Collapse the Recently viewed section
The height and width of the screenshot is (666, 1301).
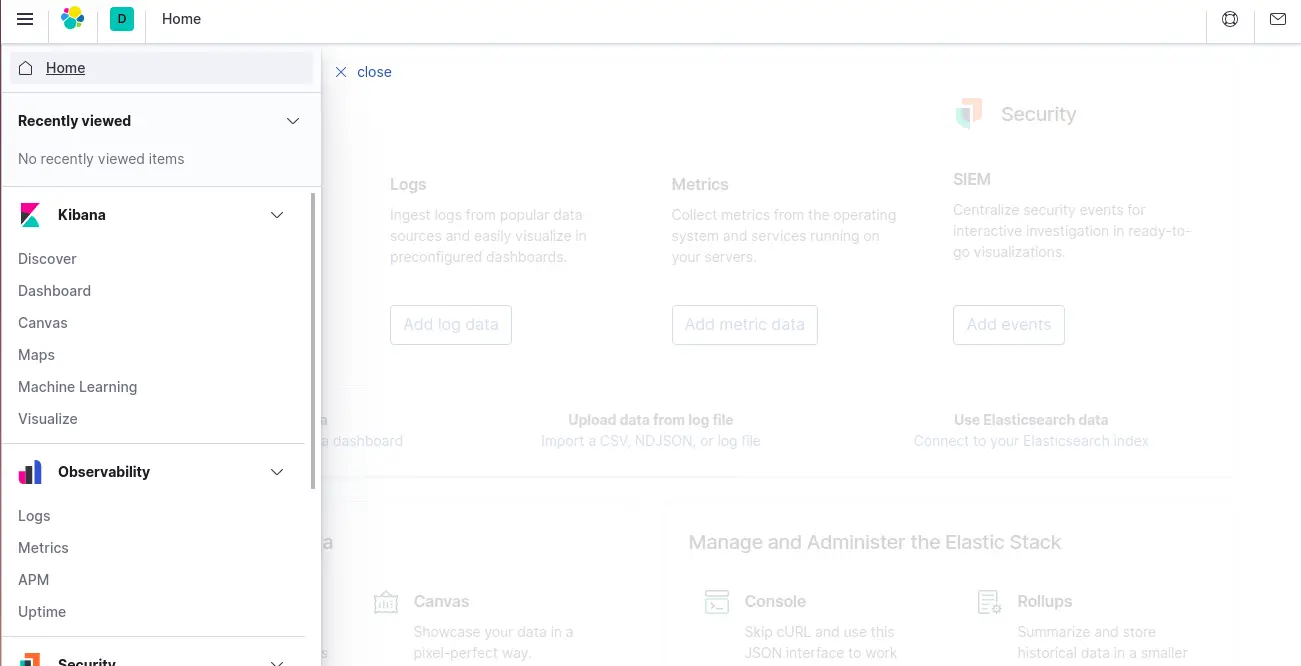(x=293, y=121)
